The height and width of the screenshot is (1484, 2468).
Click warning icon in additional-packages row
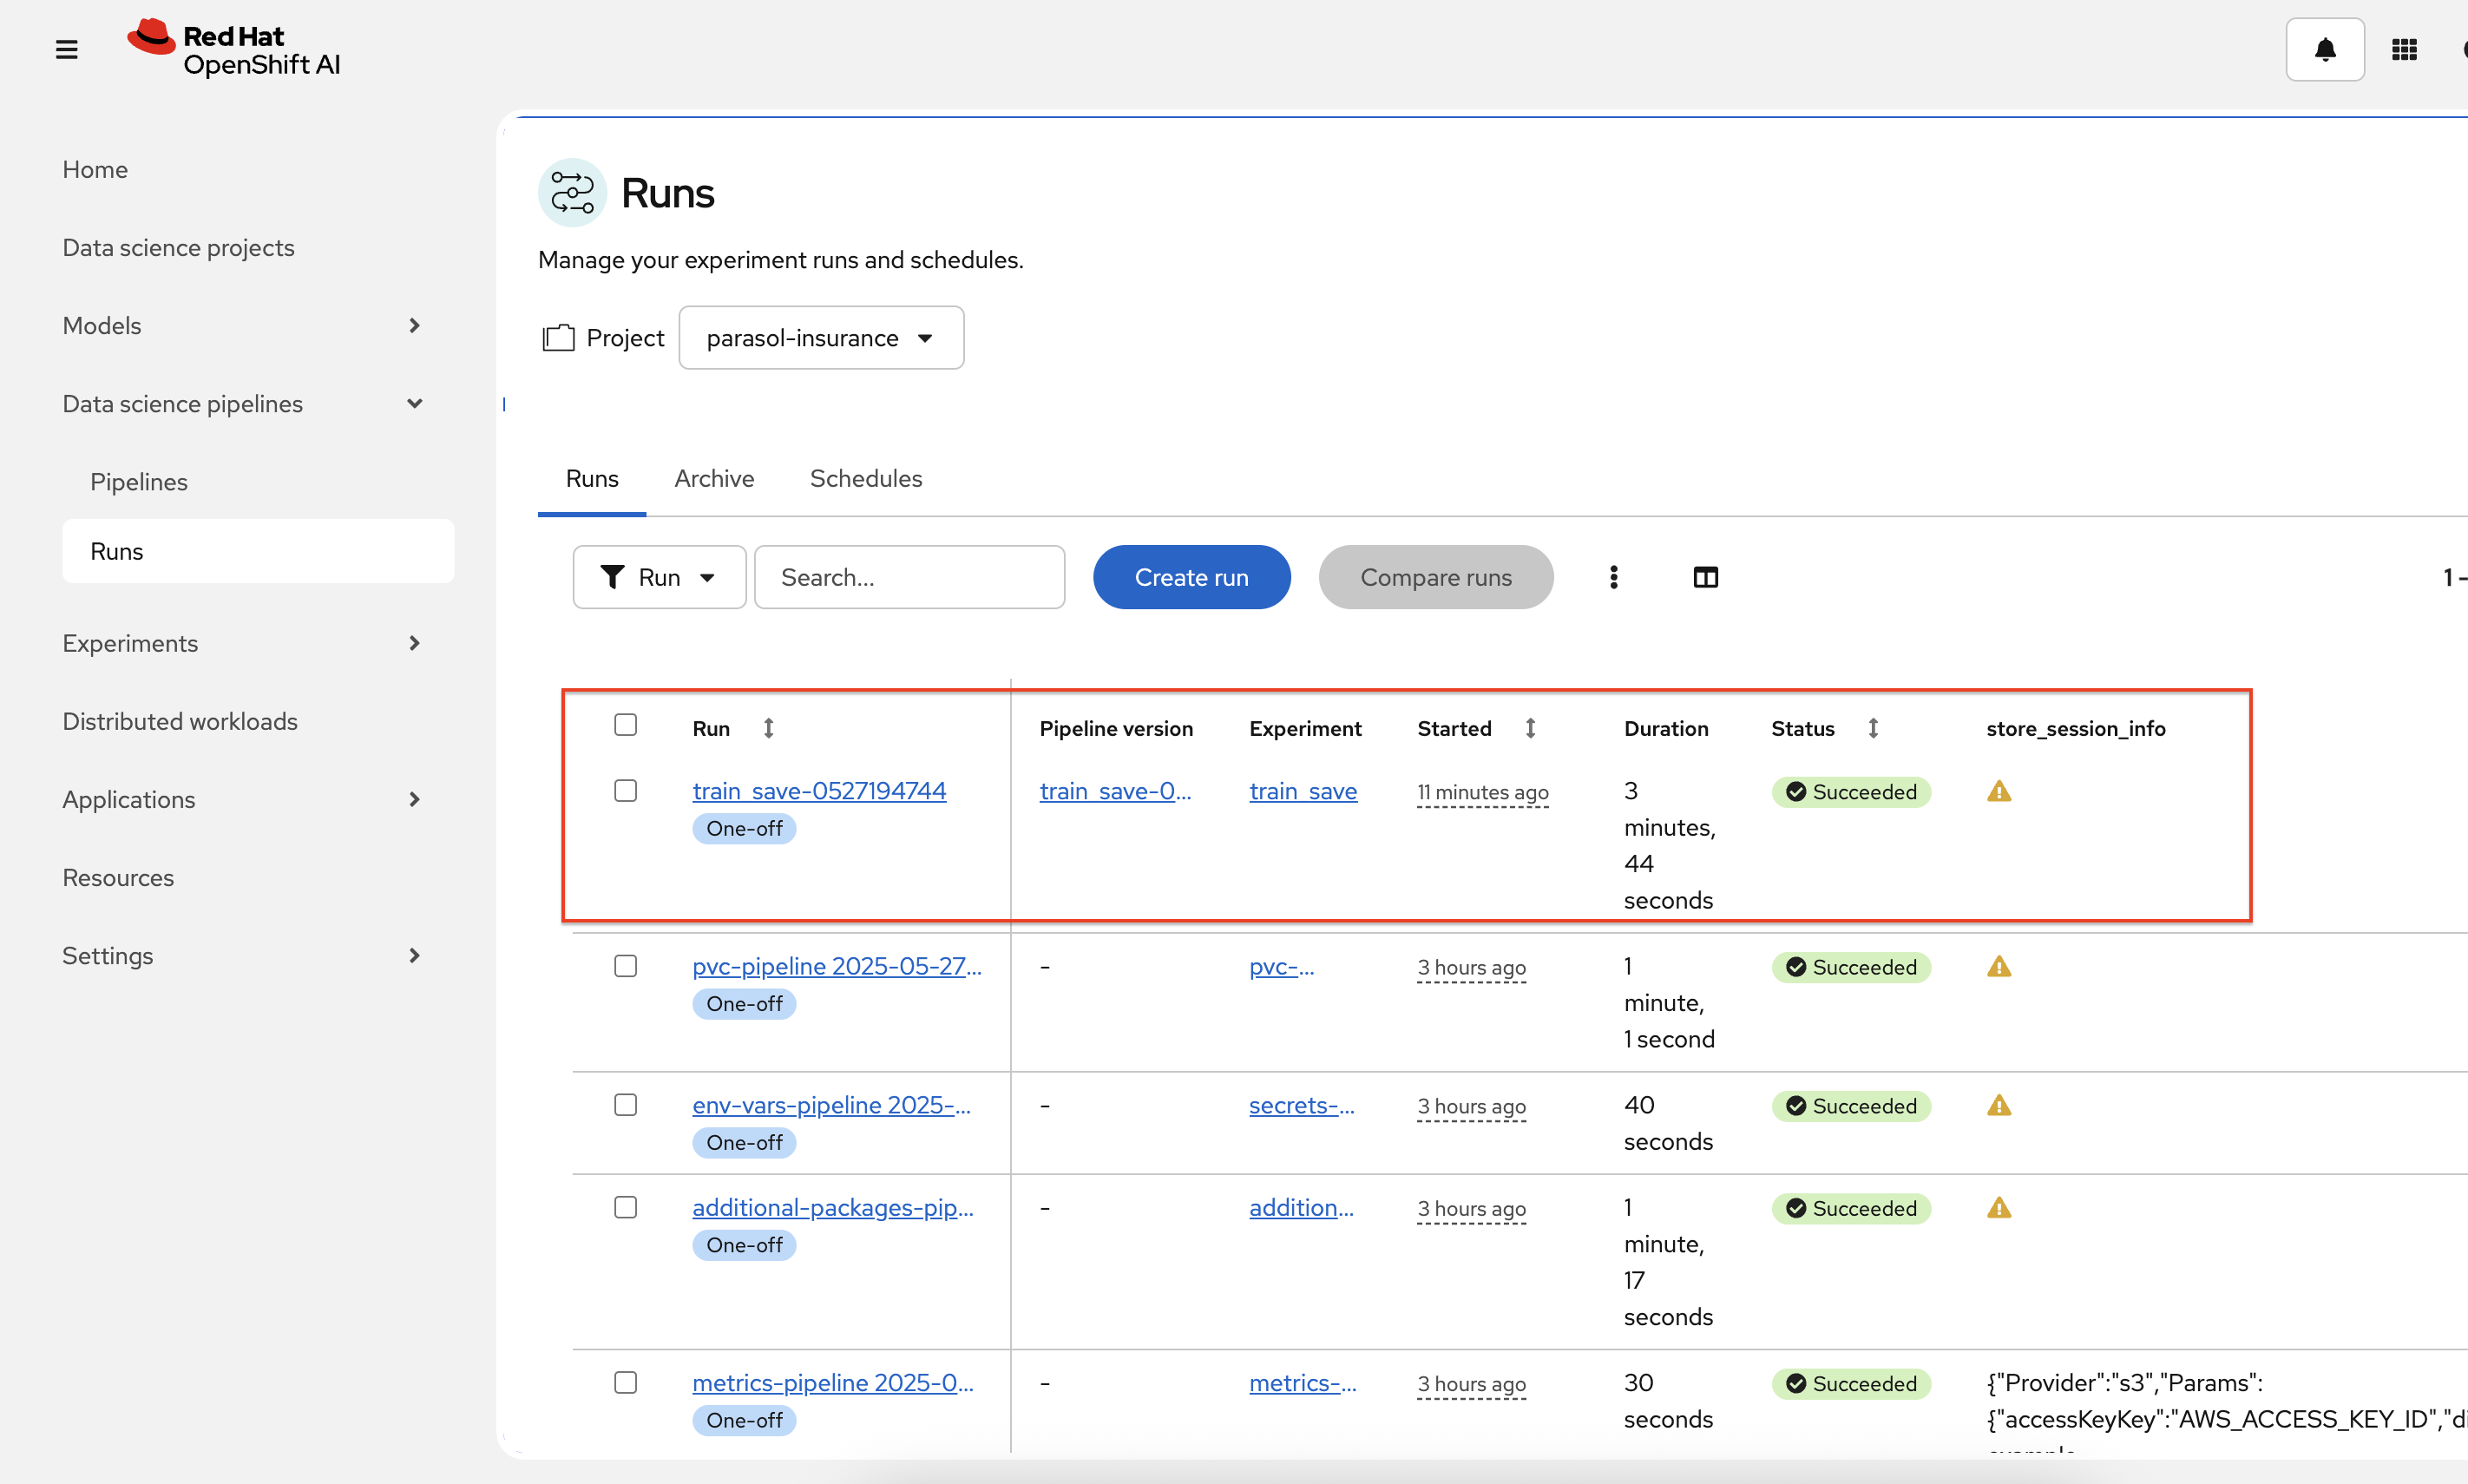(x=1998, y=1208)
